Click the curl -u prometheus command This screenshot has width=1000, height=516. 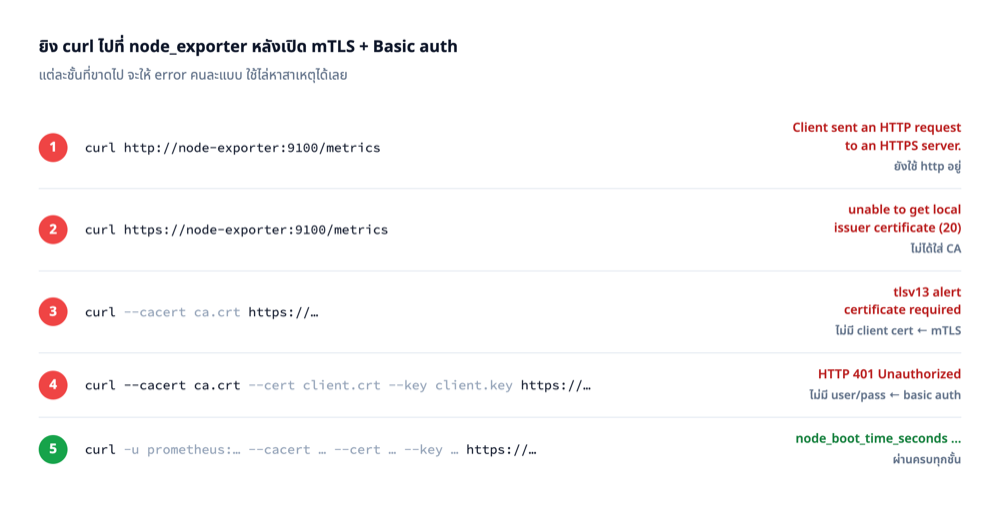[x=311, y=450]
